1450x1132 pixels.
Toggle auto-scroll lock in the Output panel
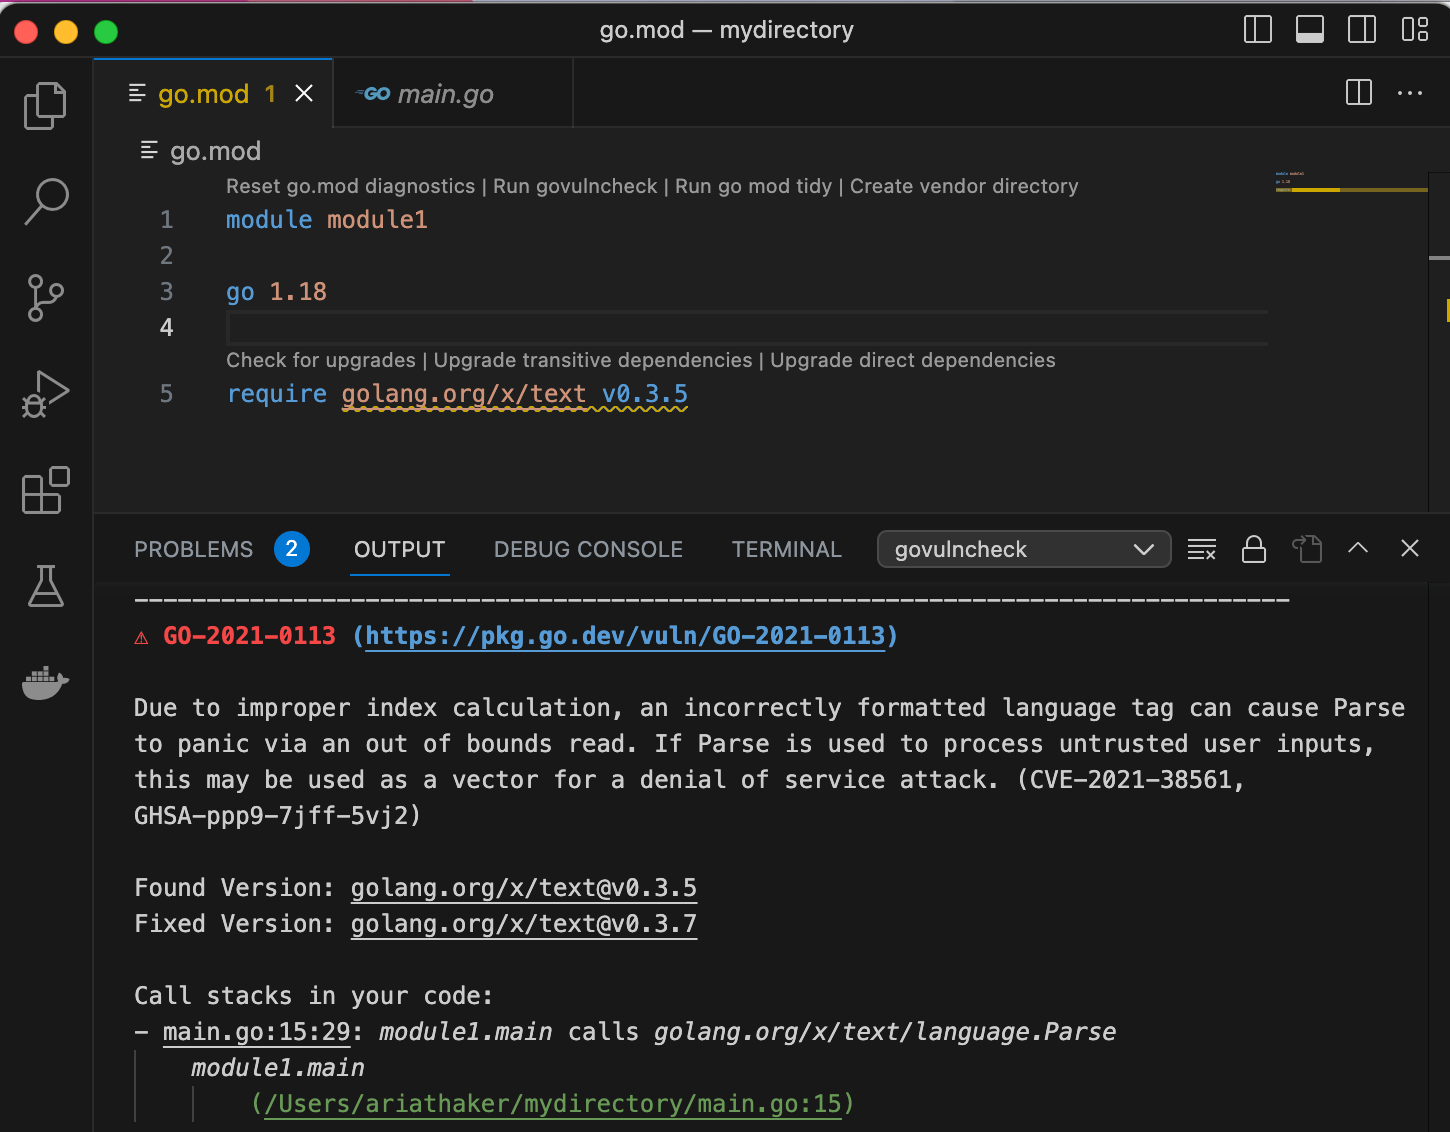coord(1254,549)
